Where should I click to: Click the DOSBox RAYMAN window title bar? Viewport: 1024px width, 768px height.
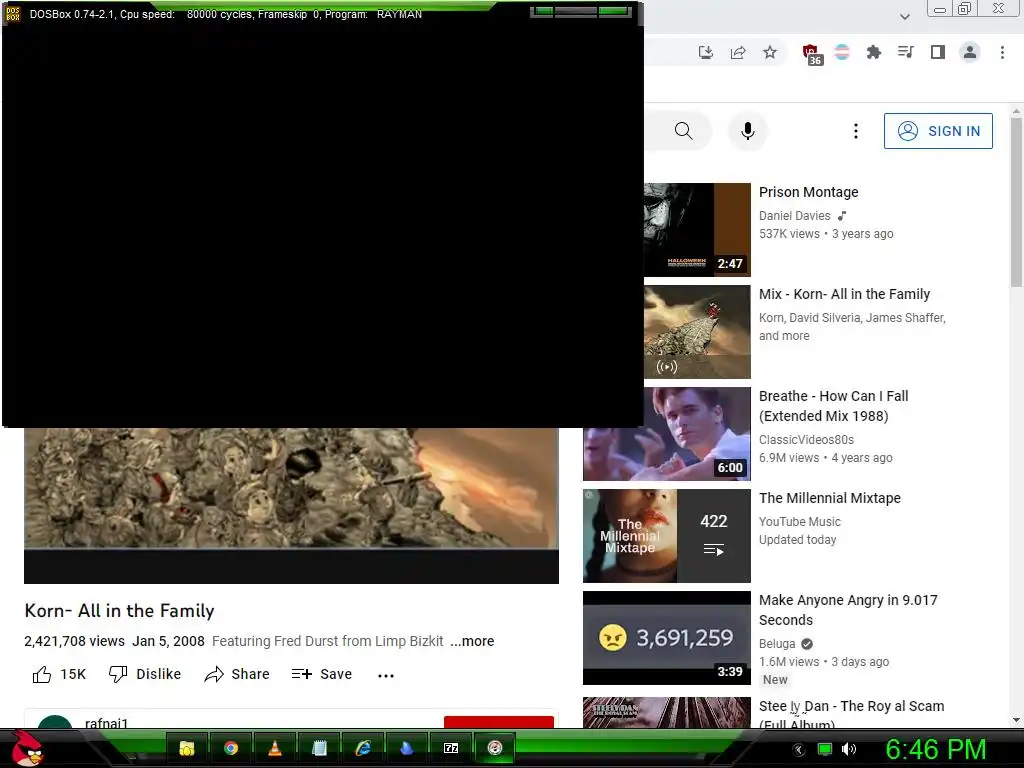coord(323,14)
